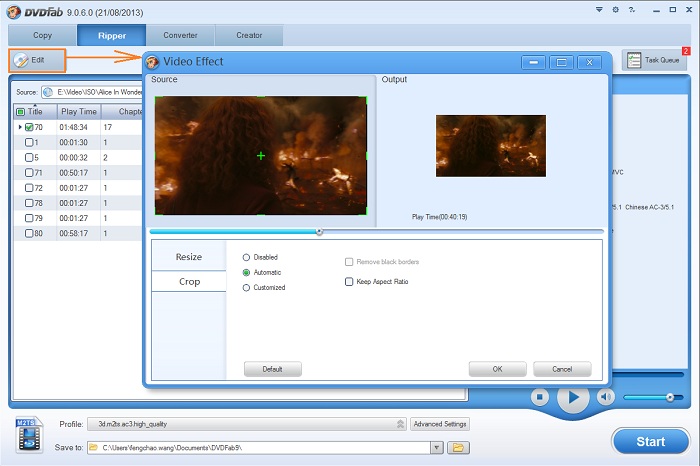Browse output folder with folder icon button
This screenshot has height=466, width=700.
pyautogui.click(x=458, y=447)
